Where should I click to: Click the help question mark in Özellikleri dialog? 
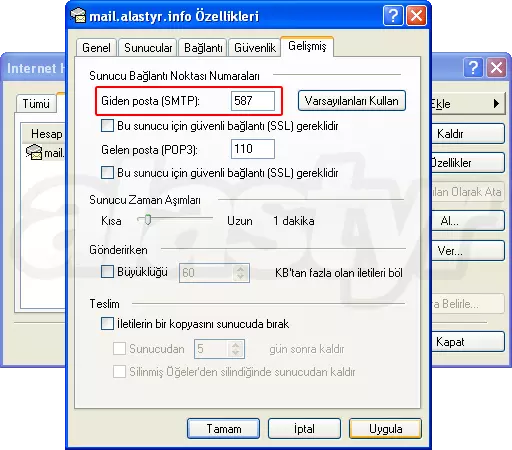[393, 15]
